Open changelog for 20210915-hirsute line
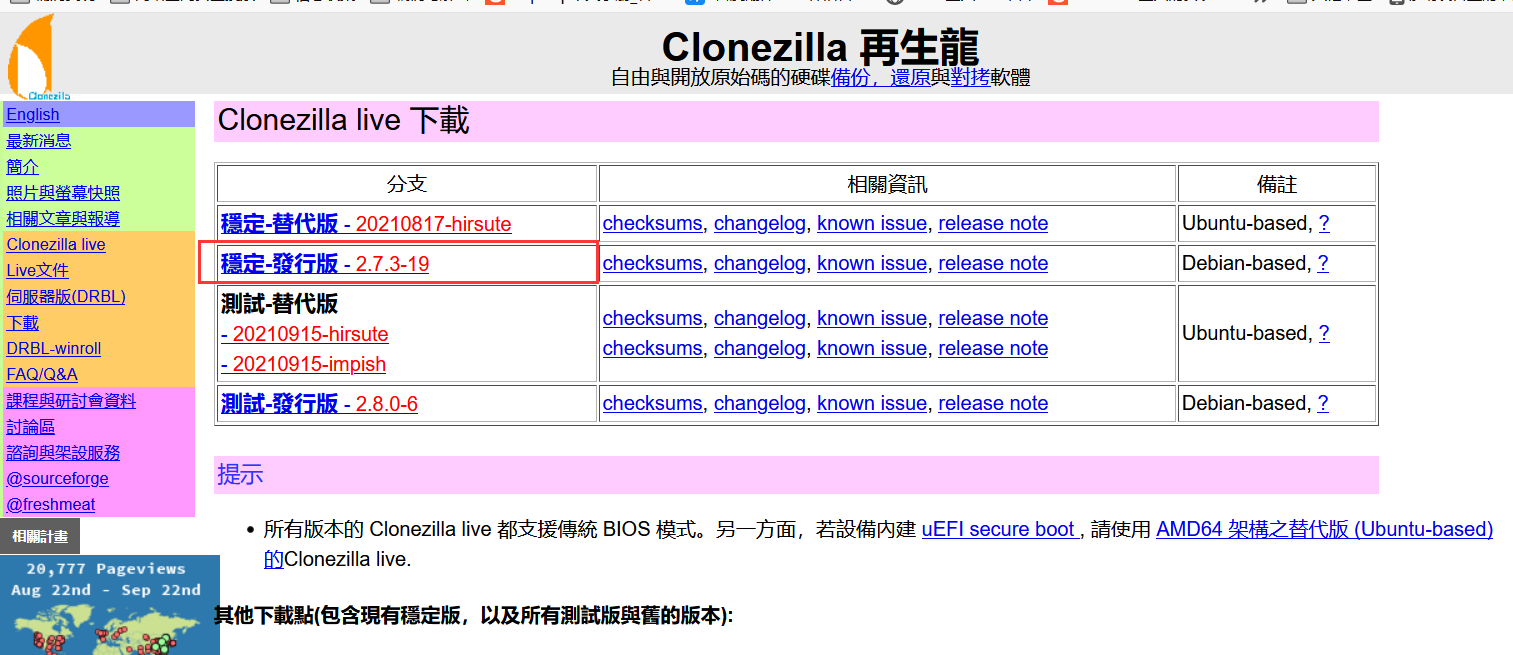 coord(759,319)
